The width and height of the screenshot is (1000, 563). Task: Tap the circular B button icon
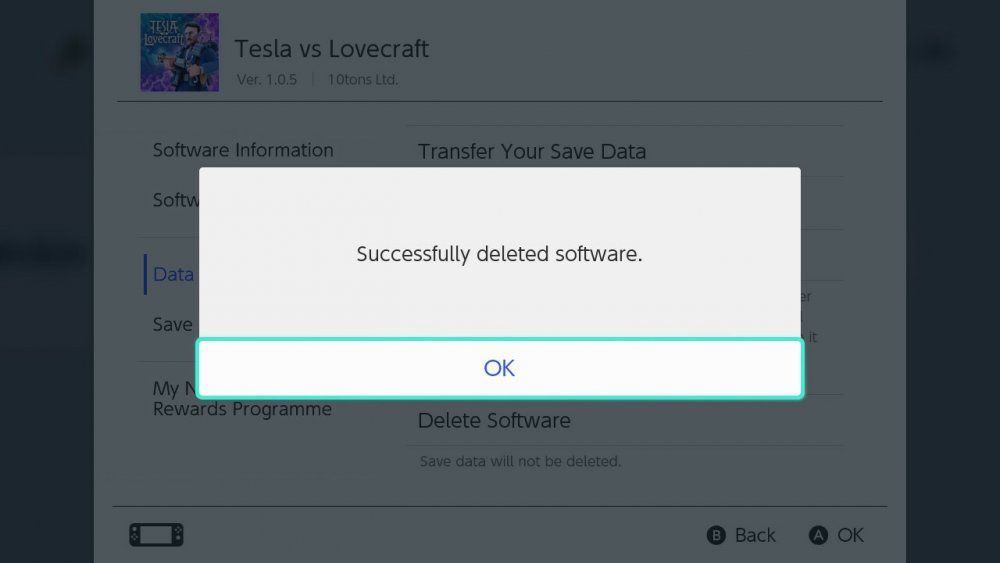[x=716, y=535]
